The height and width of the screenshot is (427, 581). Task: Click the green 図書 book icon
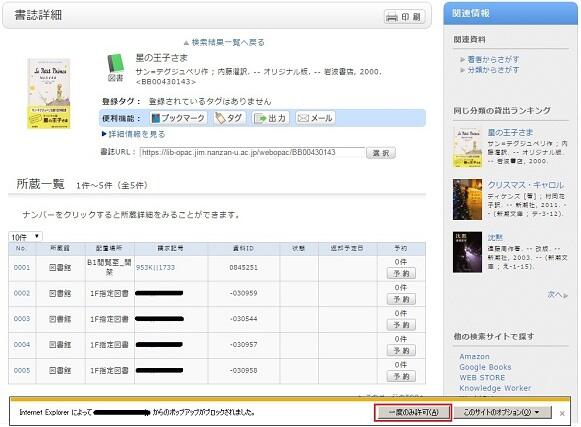(x=116, y=67)
